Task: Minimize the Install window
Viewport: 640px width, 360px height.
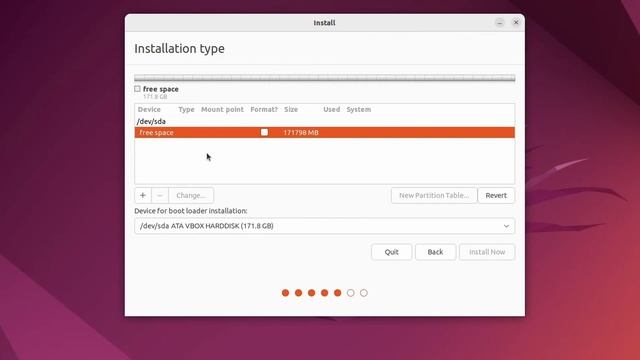Action: 500,23
